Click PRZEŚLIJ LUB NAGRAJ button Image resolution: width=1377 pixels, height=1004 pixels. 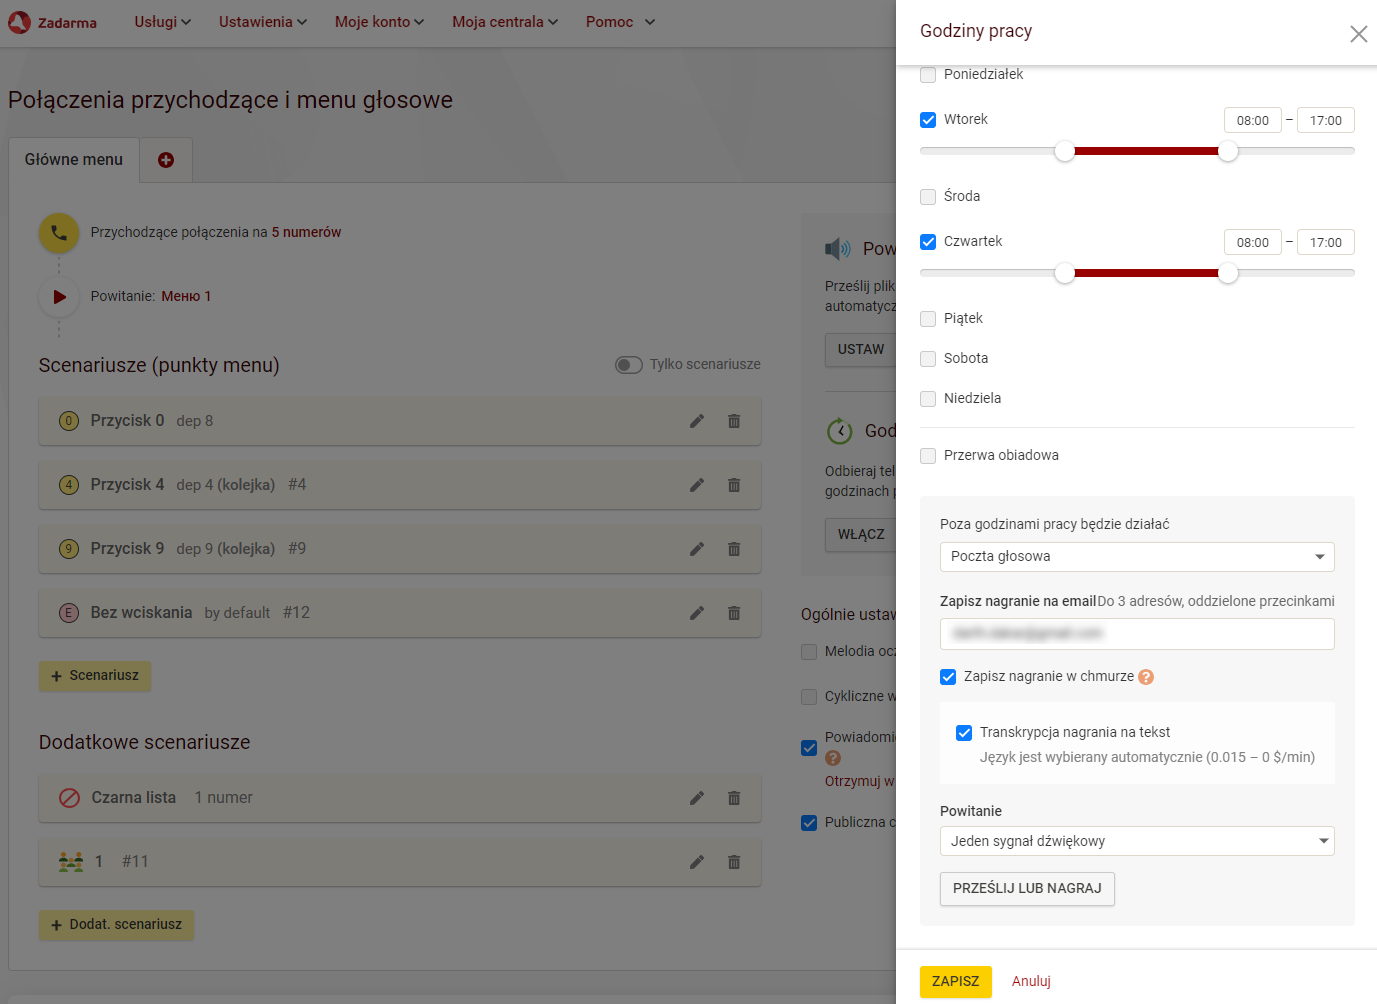pyautogui.click(x=1027, y=889)
